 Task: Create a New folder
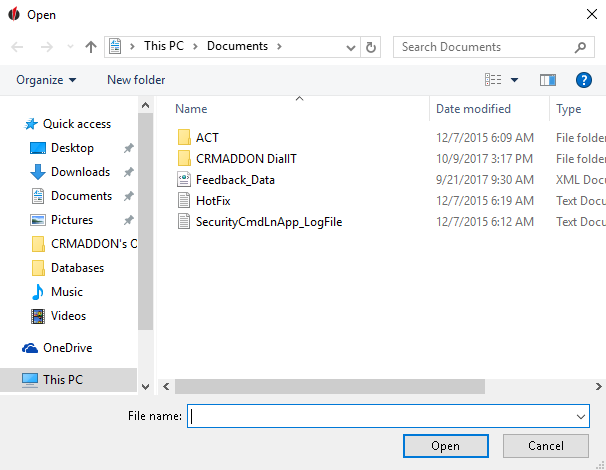[x=136, y=80]
